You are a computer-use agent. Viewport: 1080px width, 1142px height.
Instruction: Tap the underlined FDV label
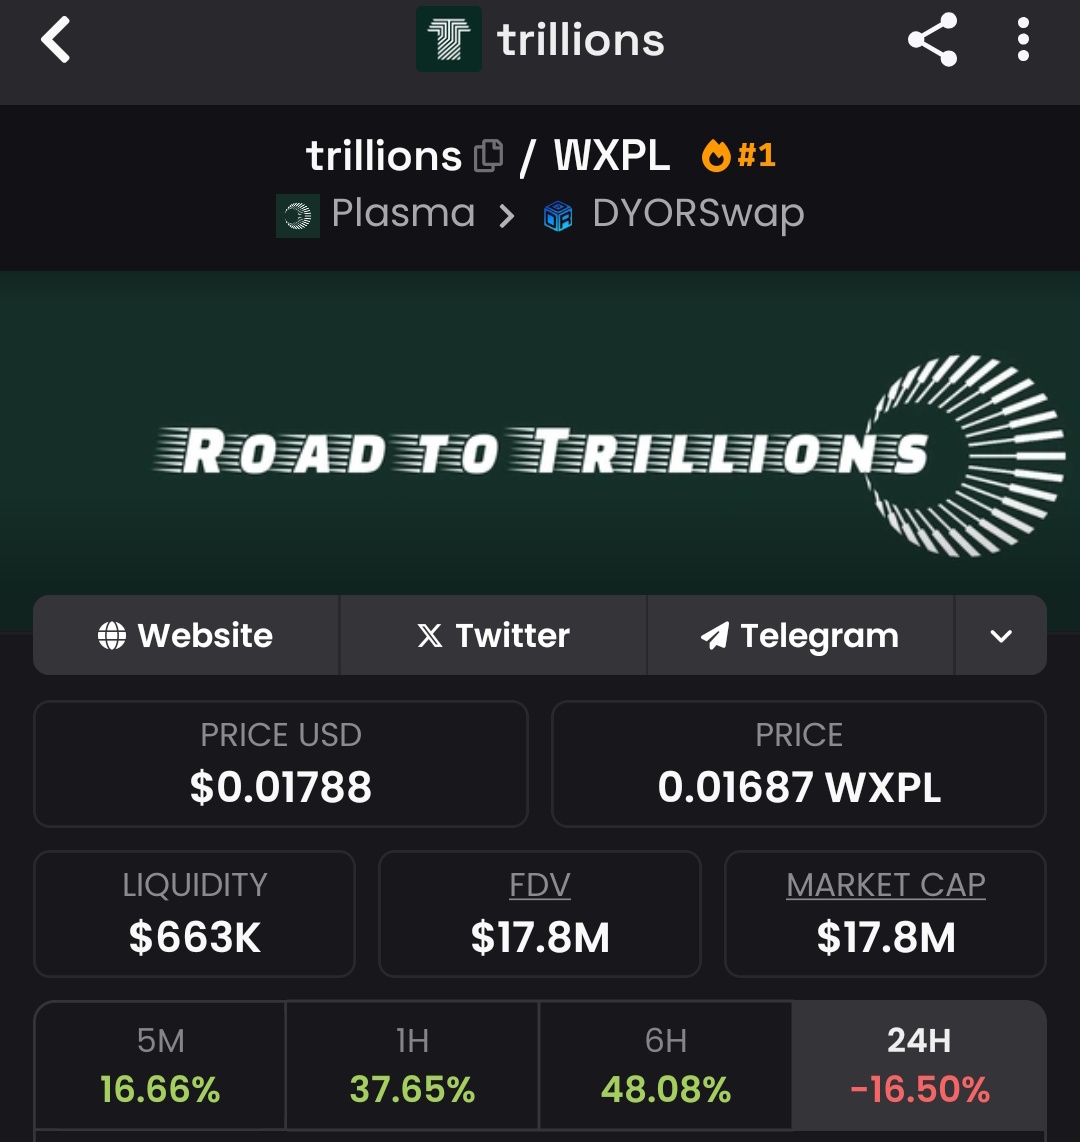click(x=540, y=885)
